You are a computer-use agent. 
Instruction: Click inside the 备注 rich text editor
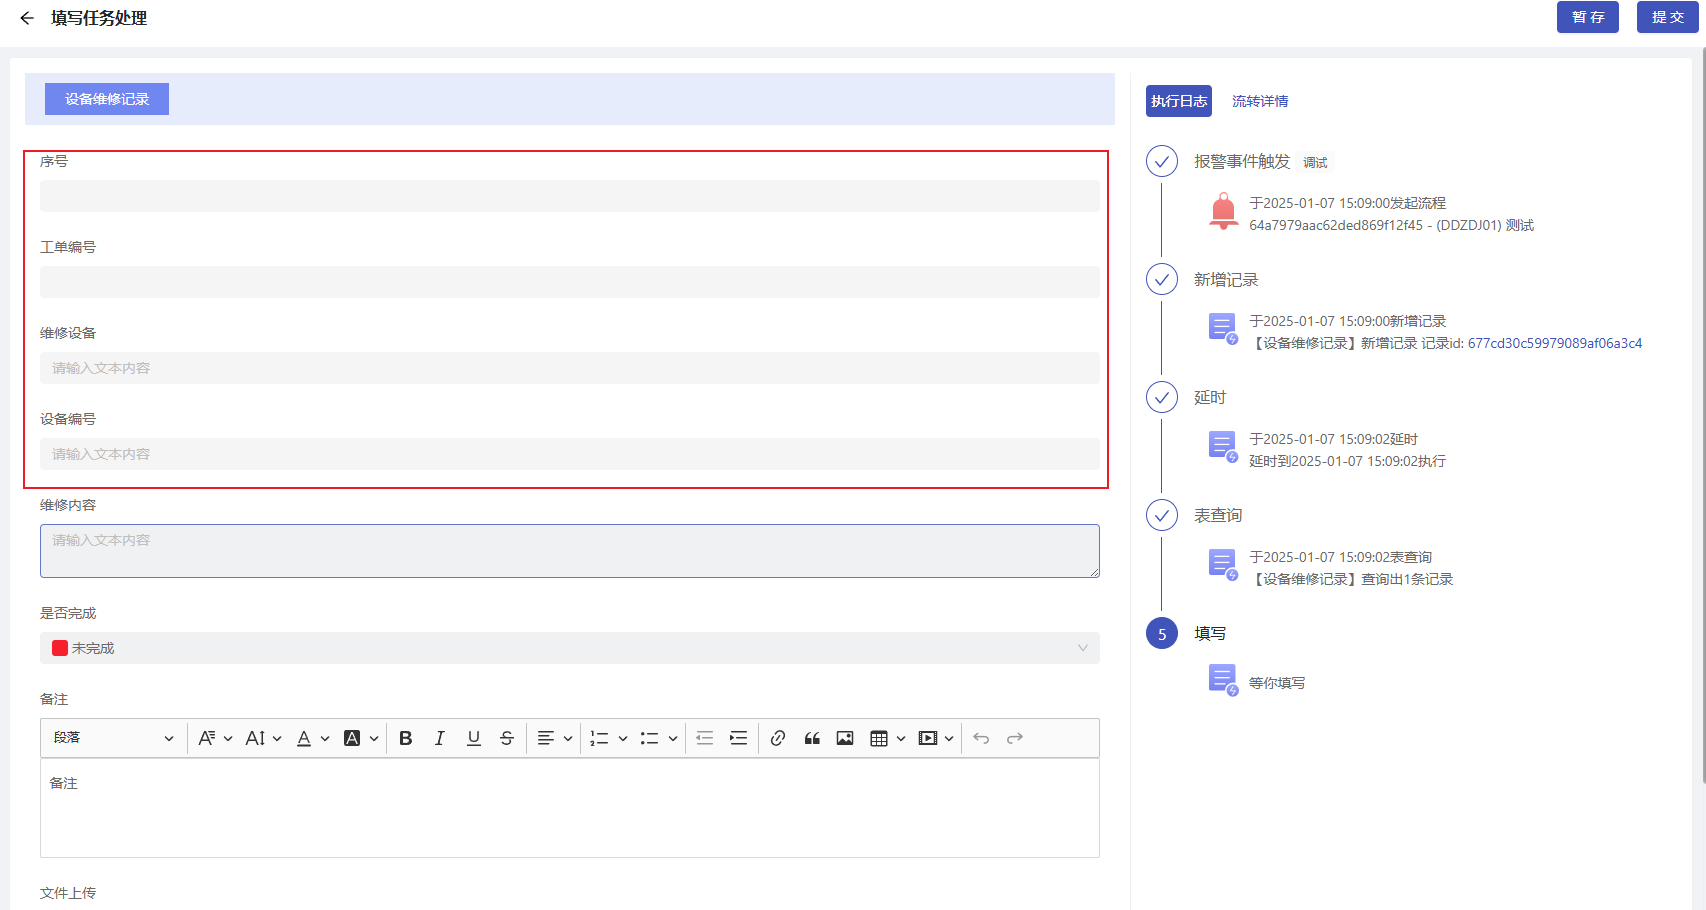pyautogui.click(x=570, y=808)
